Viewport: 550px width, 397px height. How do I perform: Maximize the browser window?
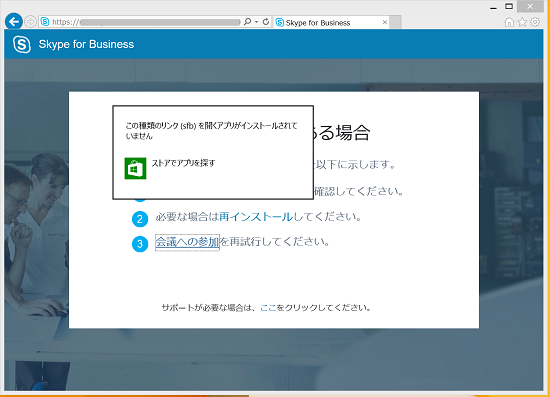[x=509, y=6]
